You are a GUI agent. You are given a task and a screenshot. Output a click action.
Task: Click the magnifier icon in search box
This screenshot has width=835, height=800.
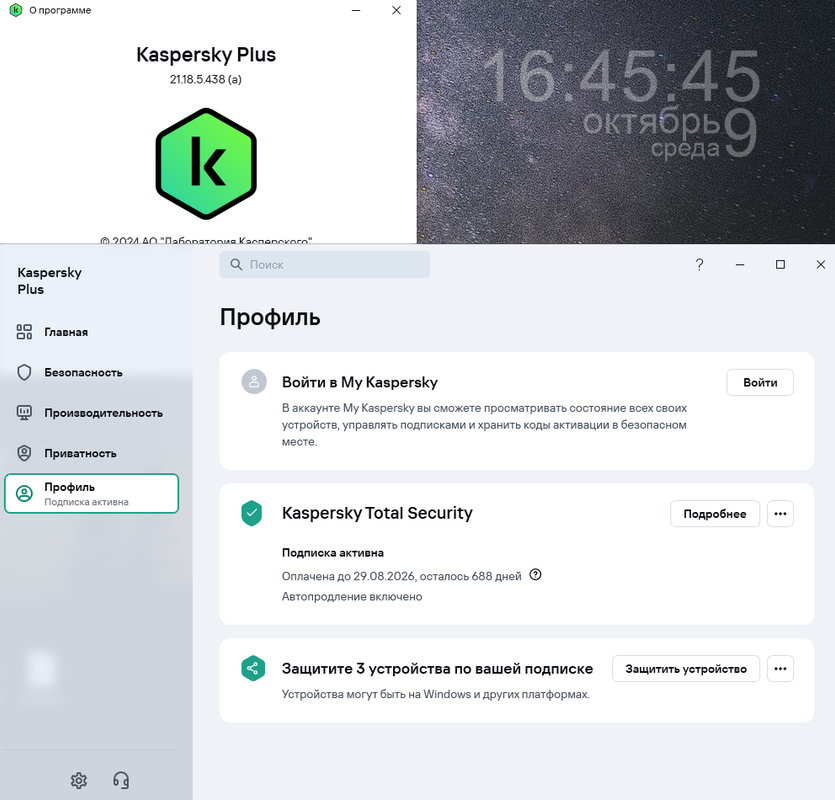236,265
